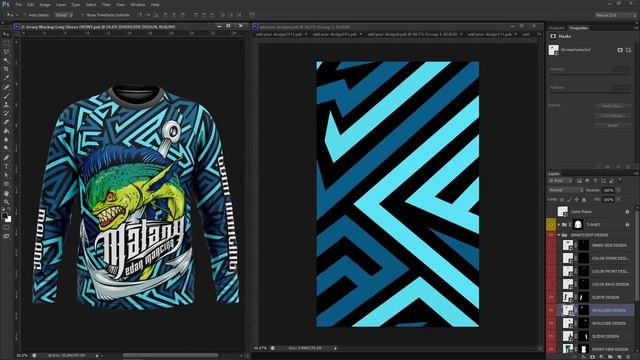Select the Rectangle shape tool
This screenshot has width=640, height=360.
6,184
